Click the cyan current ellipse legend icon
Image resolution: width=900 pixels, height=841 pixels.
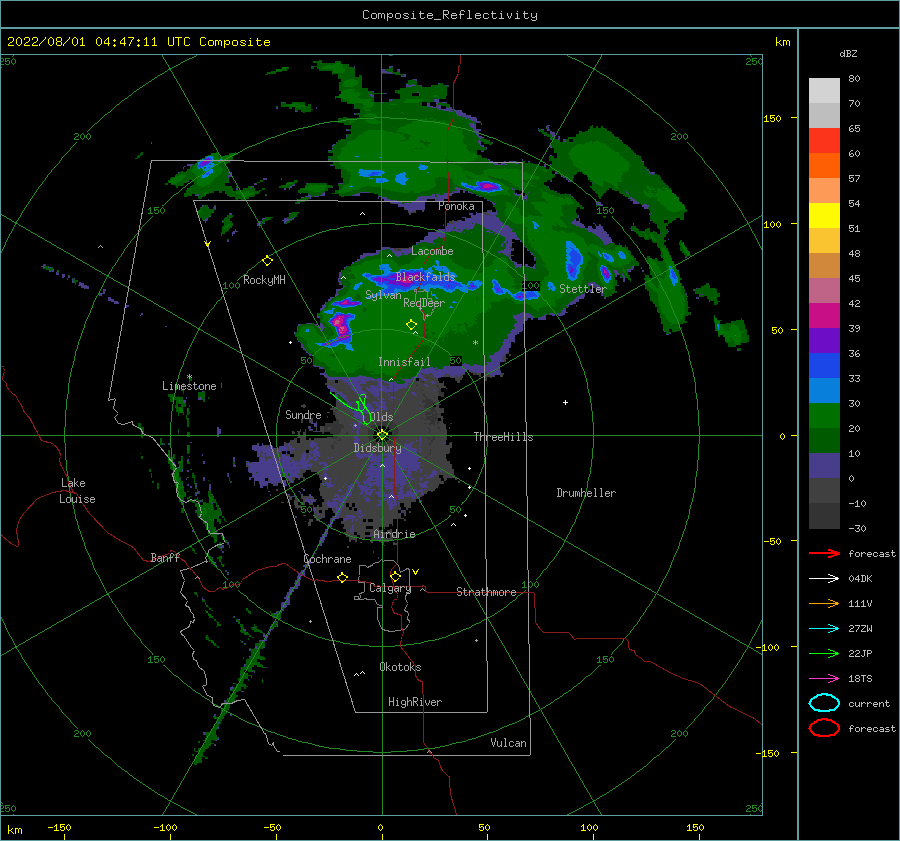click(824, 703)
